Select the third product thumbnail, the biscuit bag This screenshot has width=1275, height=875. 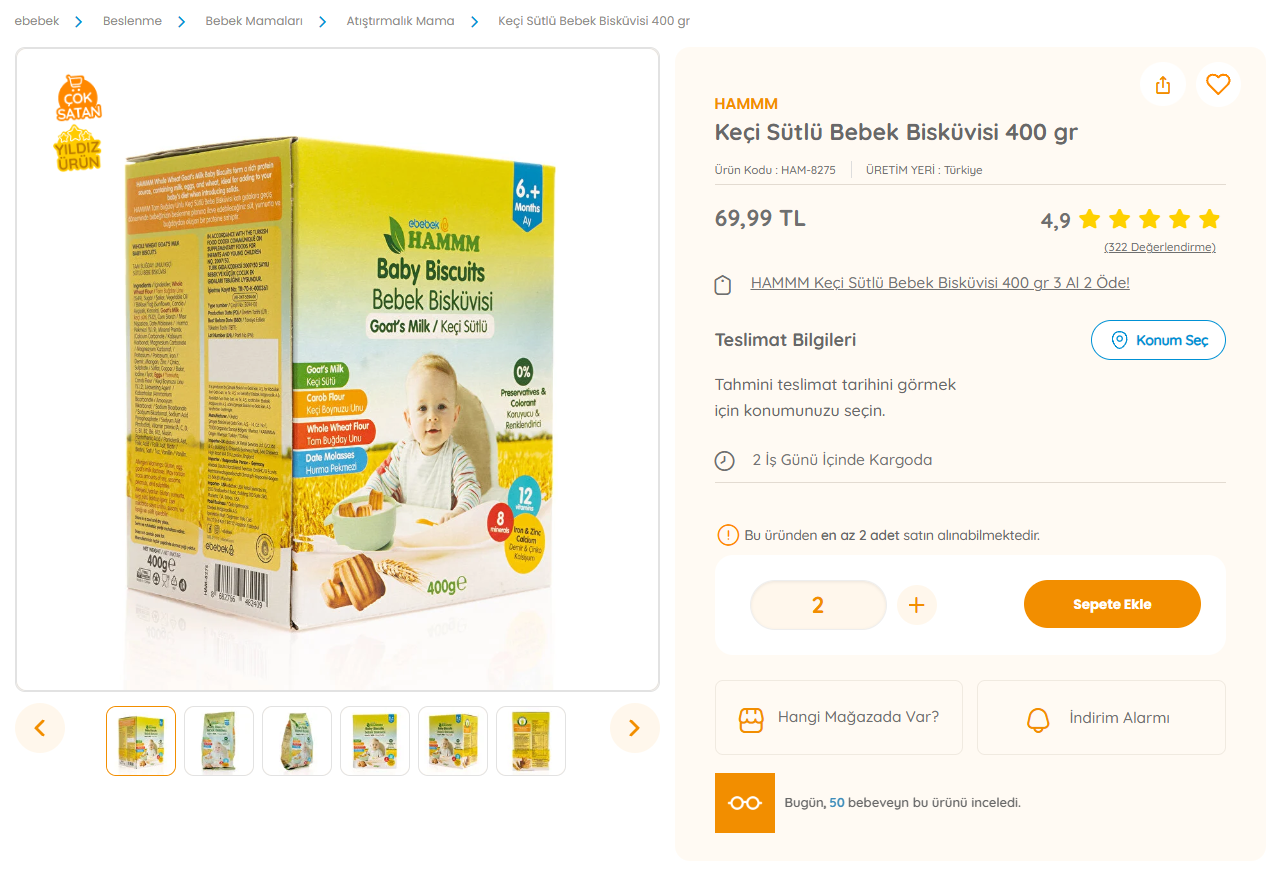297,741
